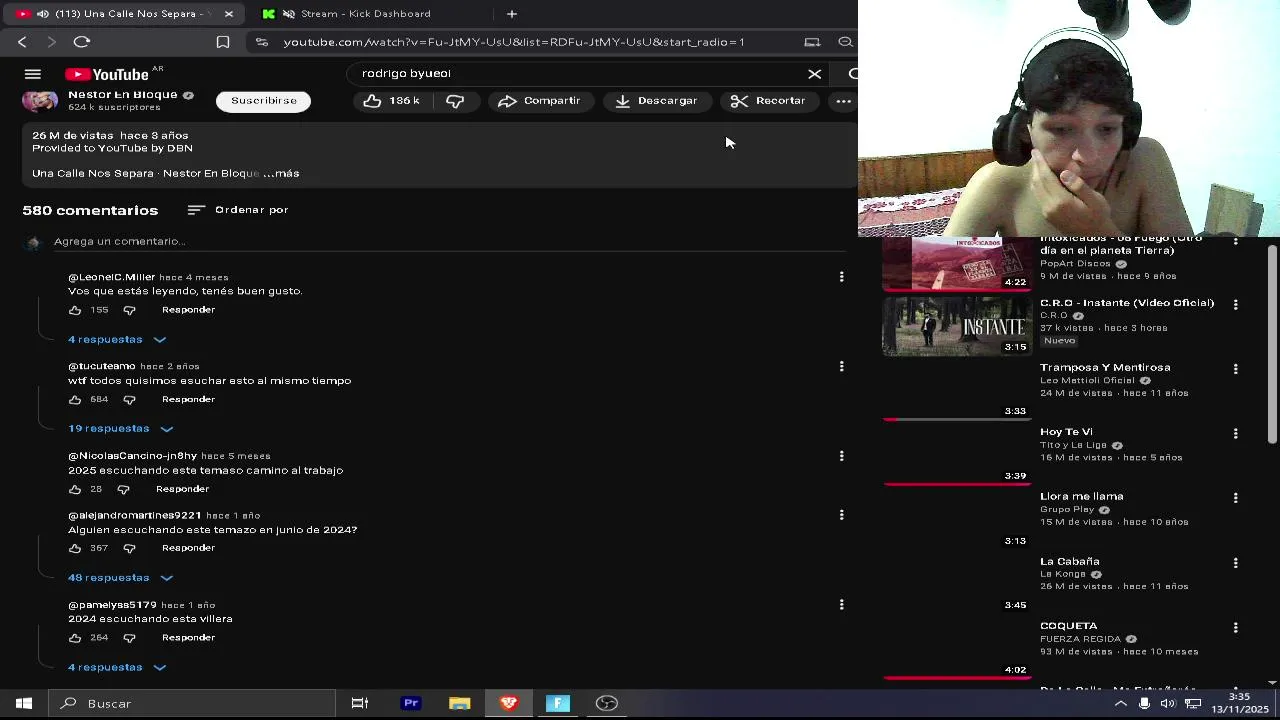
Task: Like LeonelC.Miller's comment
Action: pyautogui.click(x=75, y=310)
